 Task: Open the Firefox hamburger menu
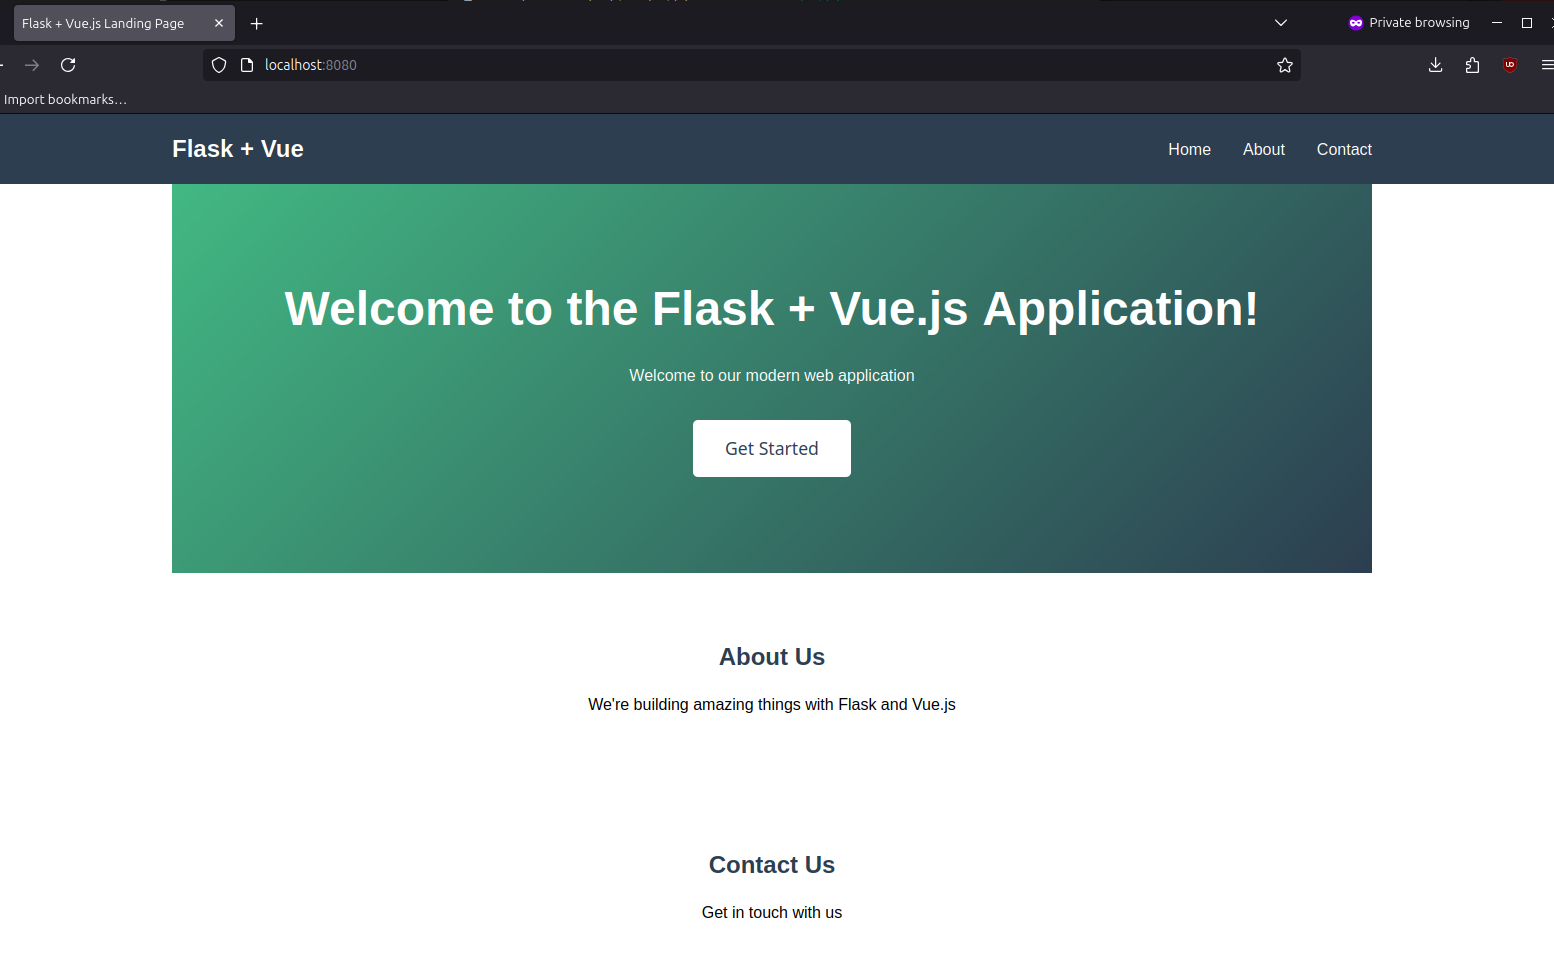click(1547, 65)
